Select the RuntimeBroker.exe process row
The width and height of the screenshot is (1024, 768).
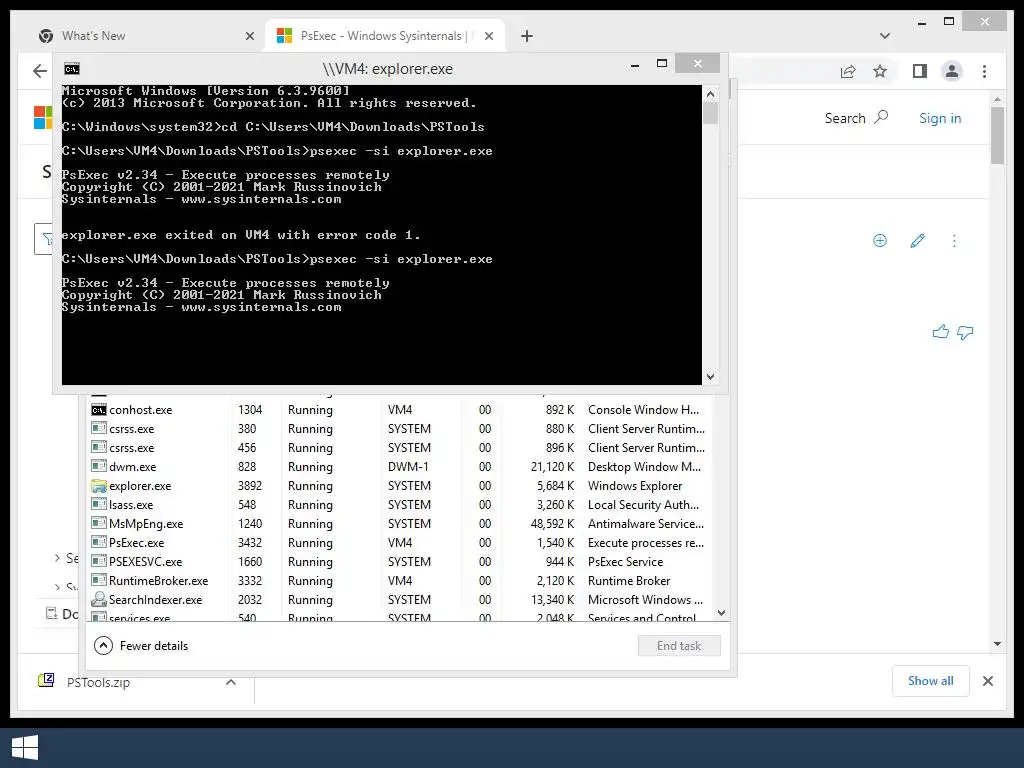[400, 580]
